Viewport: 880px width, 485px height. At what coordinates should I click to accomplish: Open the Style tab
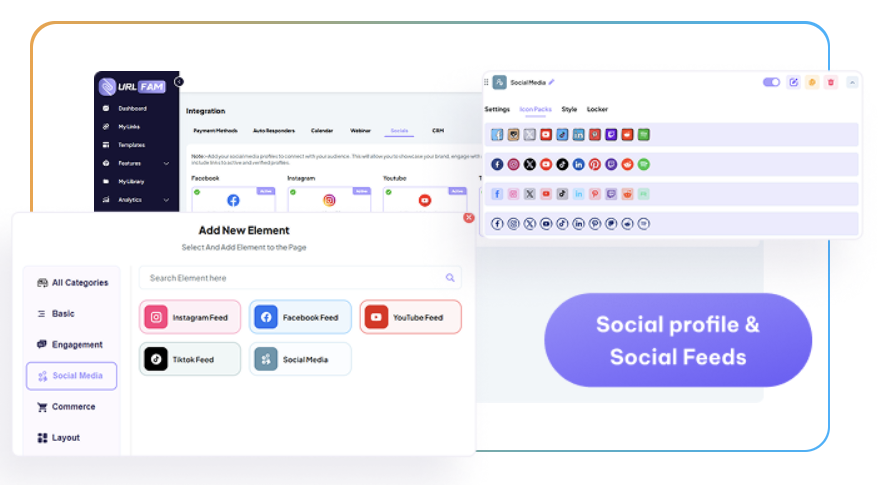click(569, 109)
